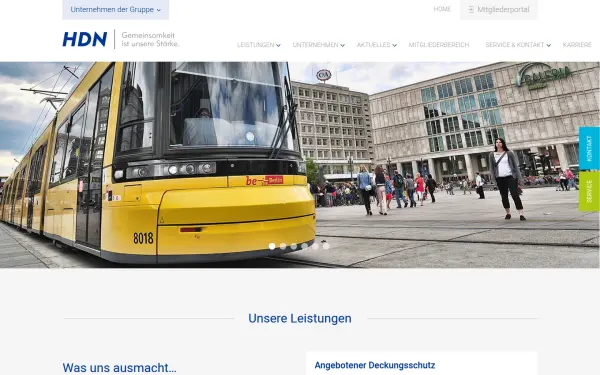
Task: Open the Unternehmen der Gruppe dropdown
Action: pyautogui.click(x=116, y=10)
